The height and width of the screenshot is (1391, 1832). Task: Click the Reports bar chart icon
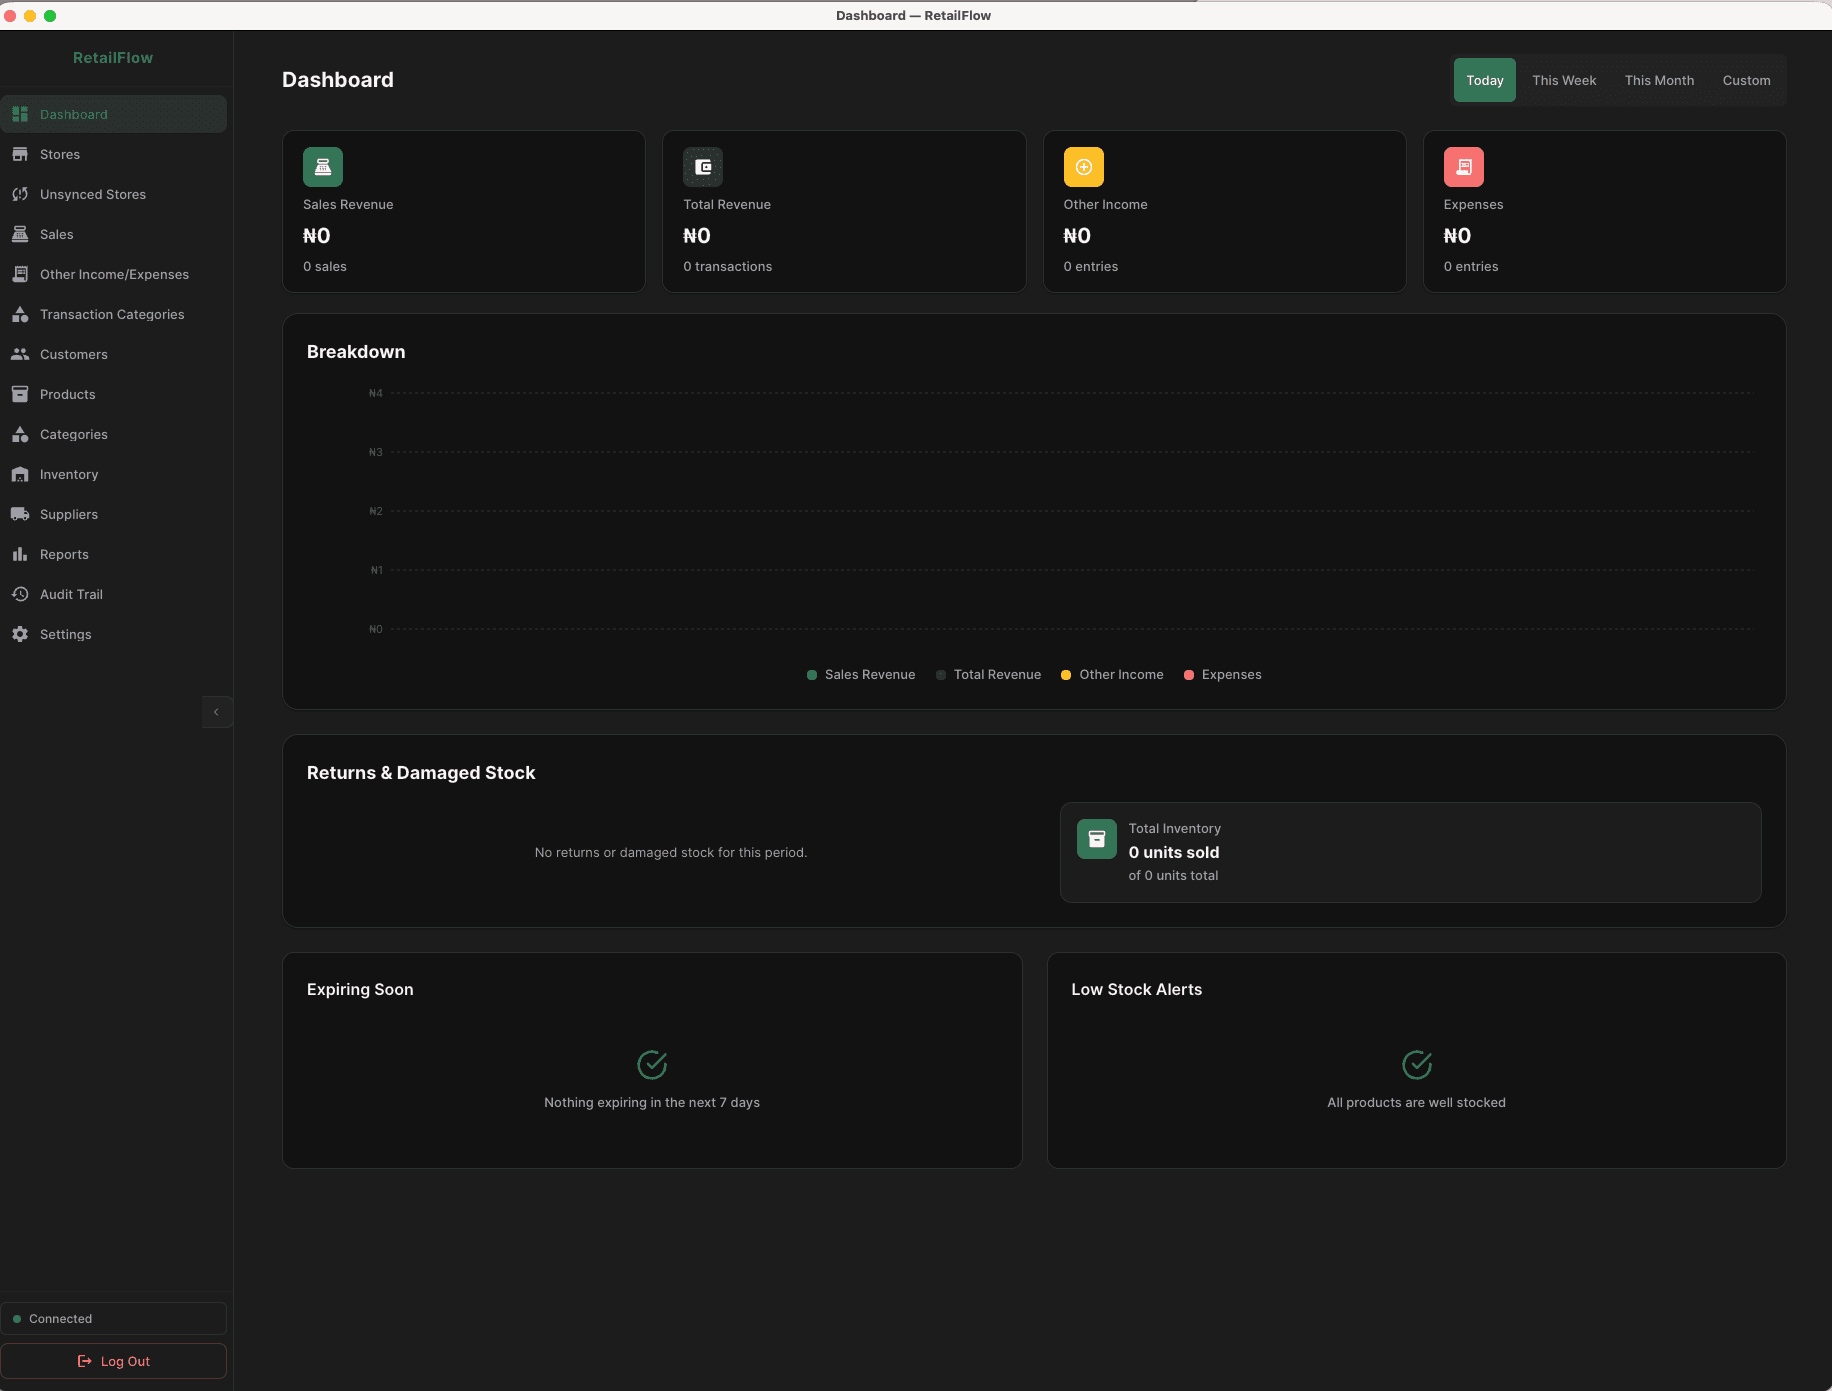pyautogui.click(x=20, y=554)
